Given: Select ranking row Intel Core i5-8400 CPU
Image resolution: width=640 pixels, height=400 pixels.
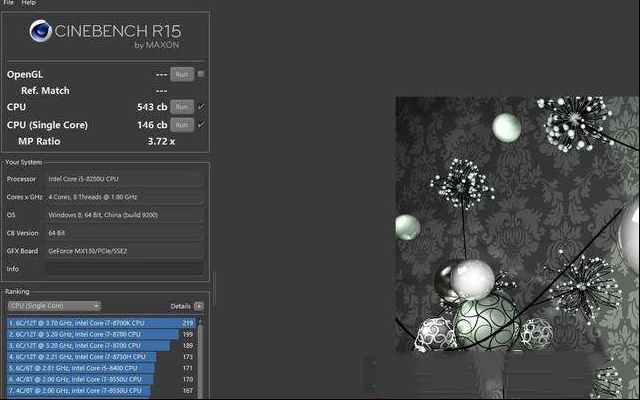Looking at the screenshot, I should (x=101, y=368).
